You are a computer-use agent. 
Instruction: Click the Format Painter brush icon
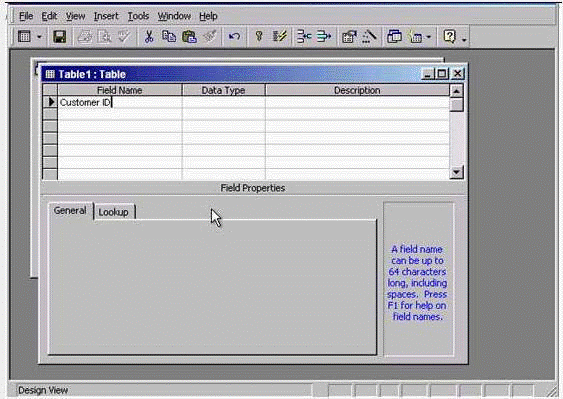[x=210, y=37]
